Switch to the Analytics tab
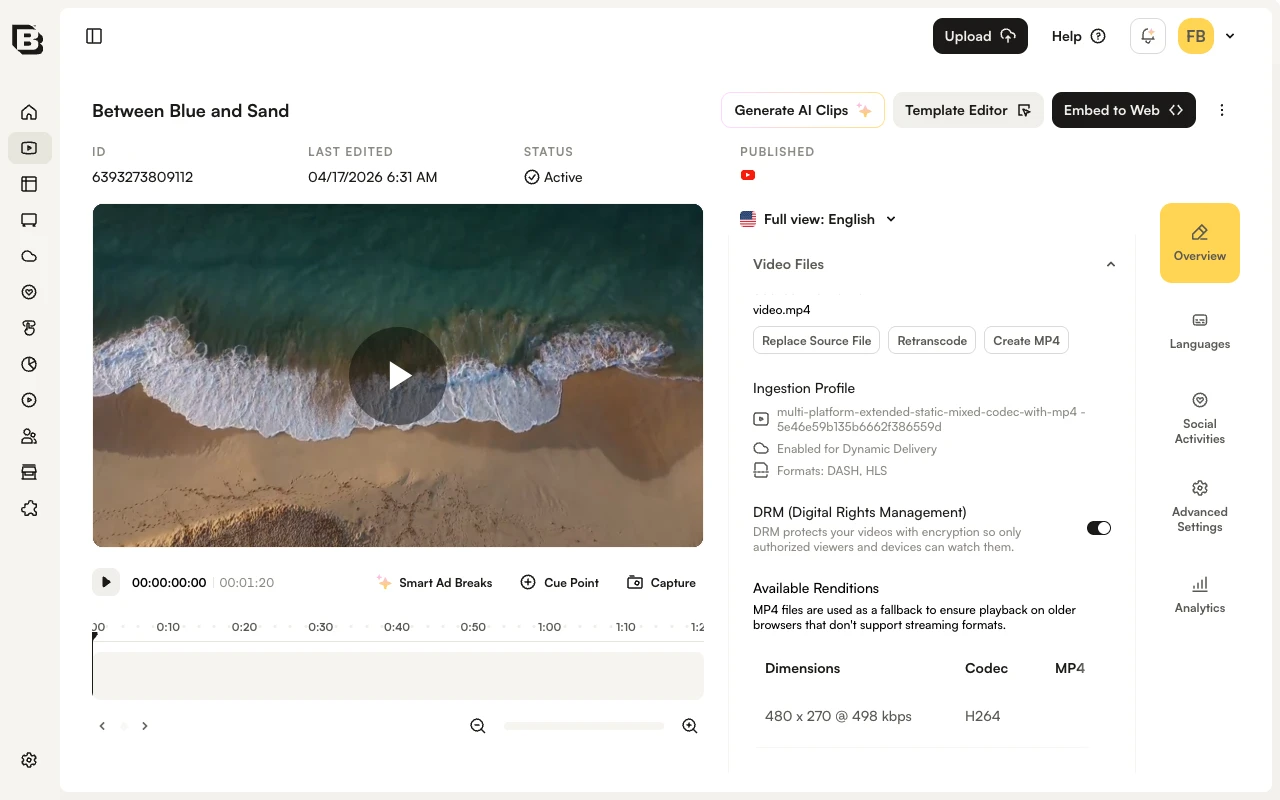Viewport: 1280px width, 800px height. tap(1200, 595)
